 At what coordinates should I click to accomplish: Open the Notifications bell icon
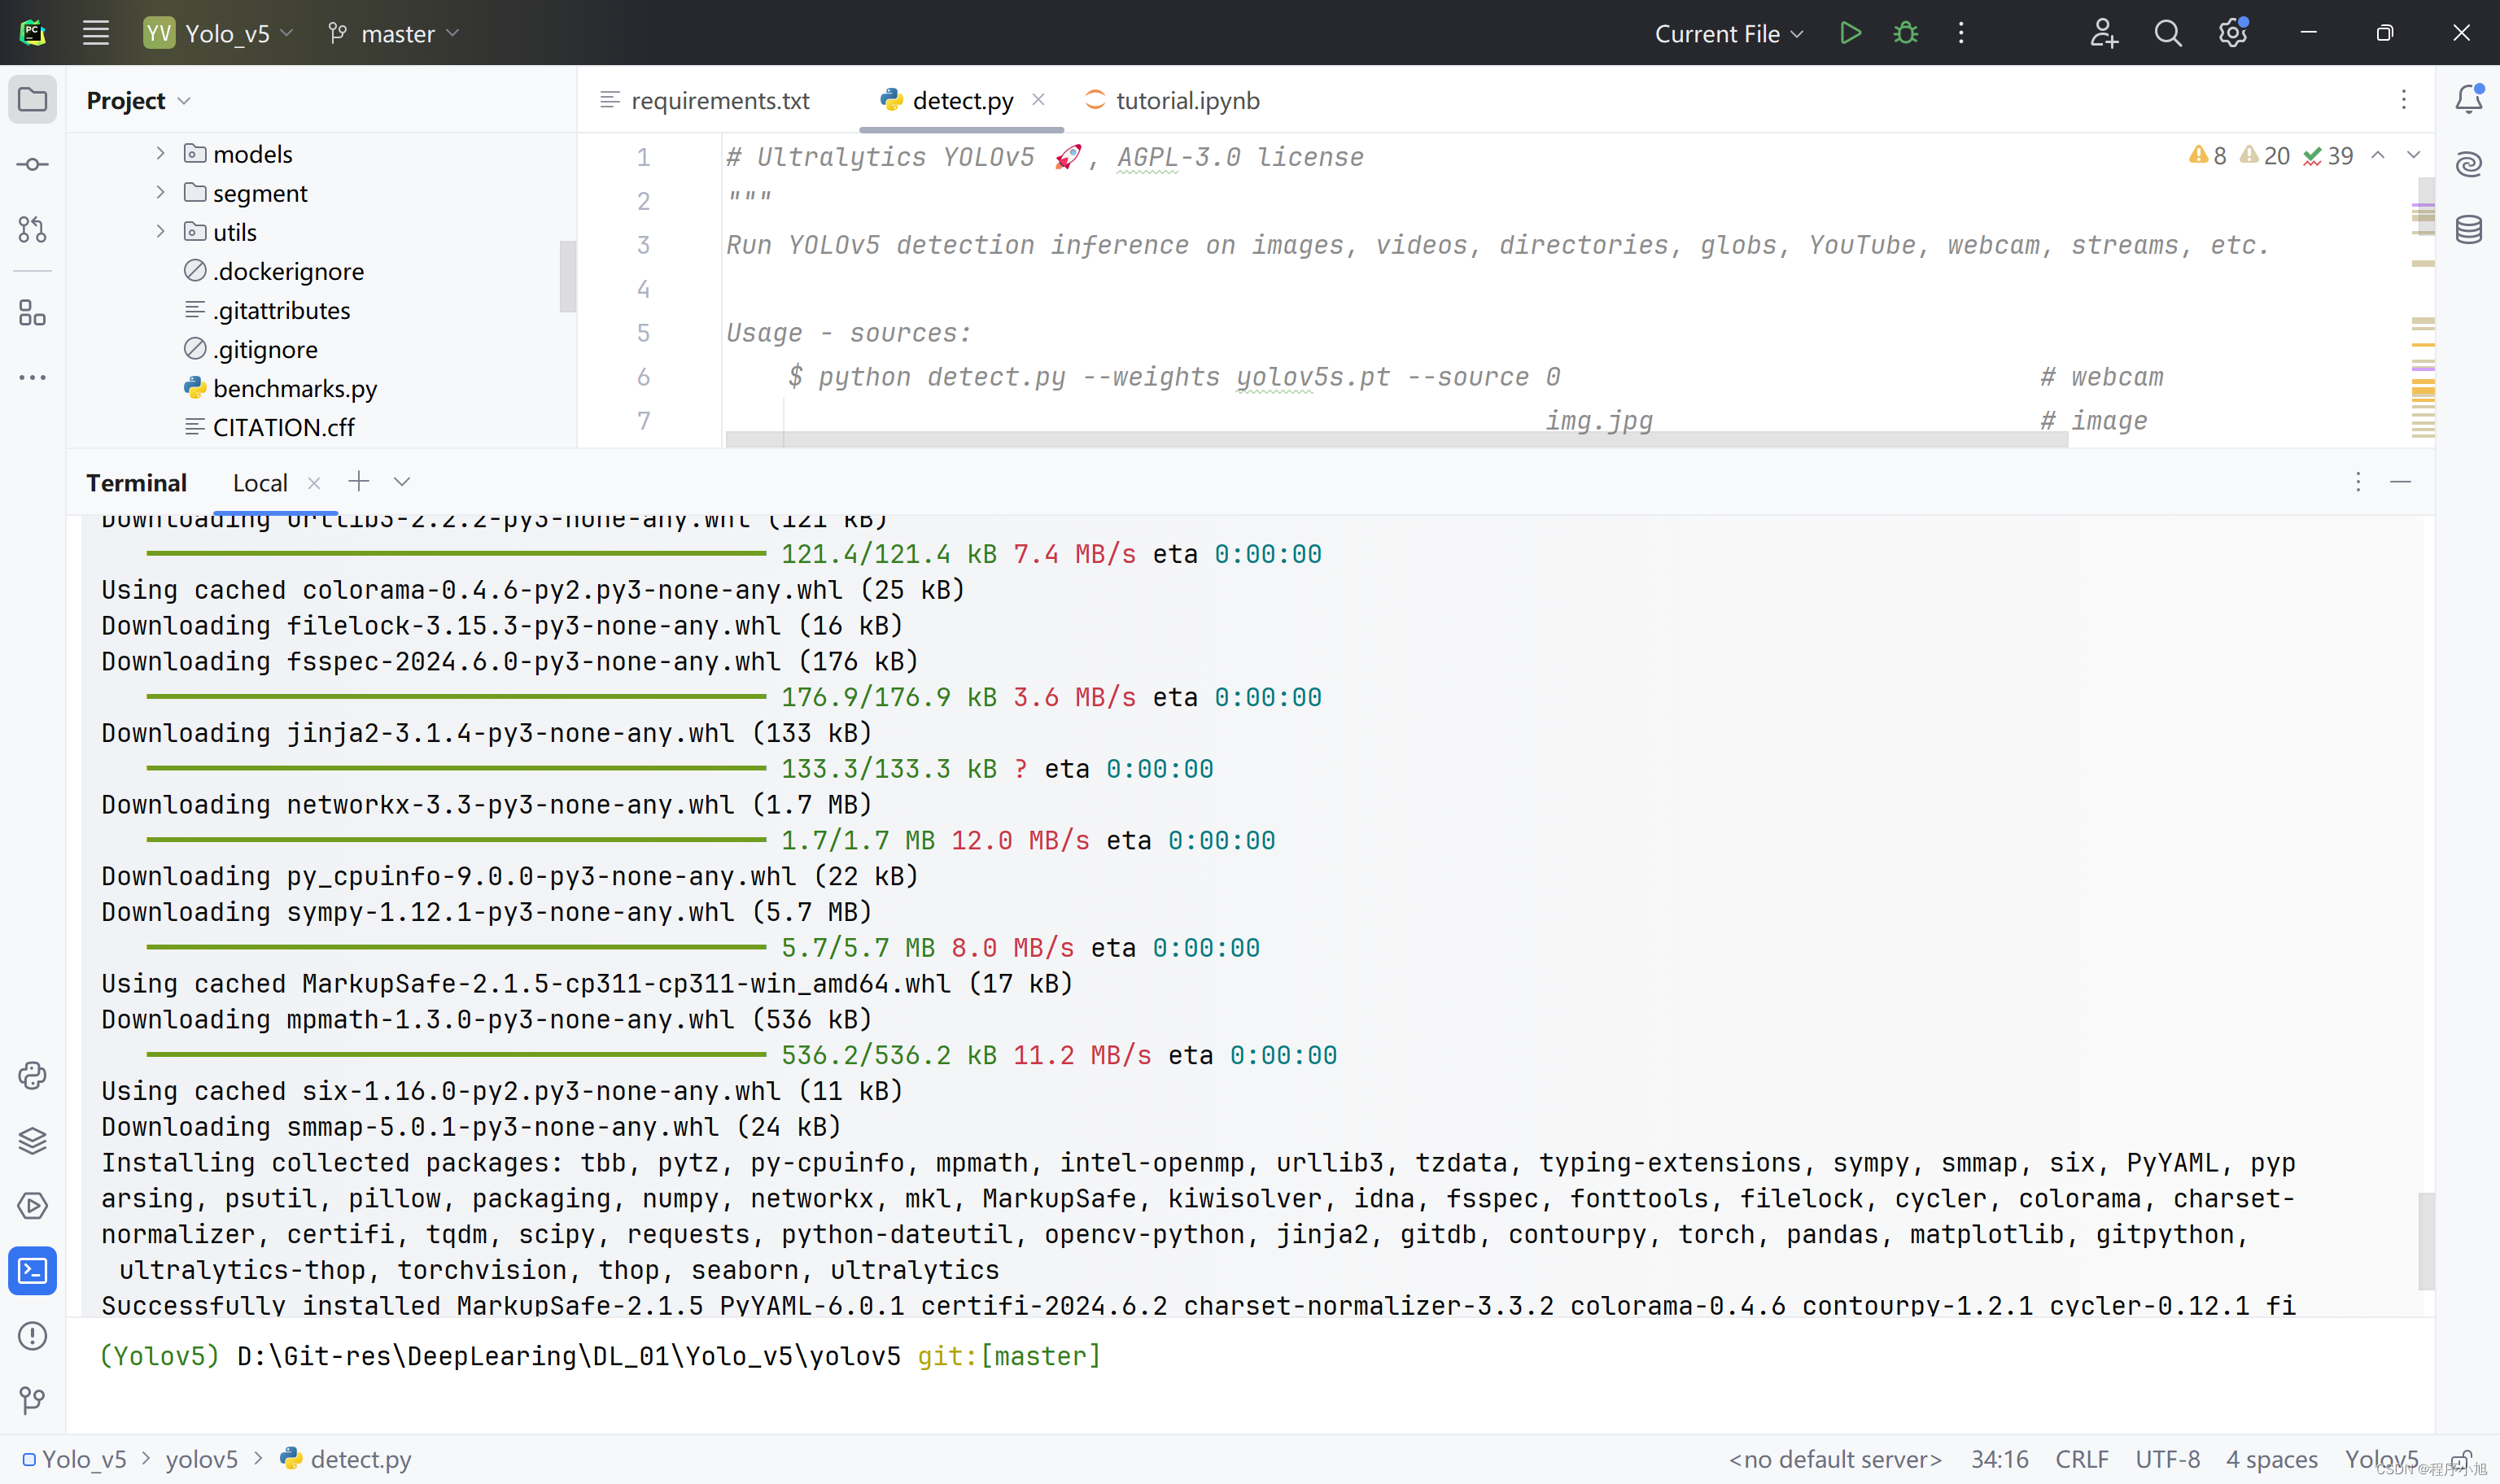(x=2468, y=99)
